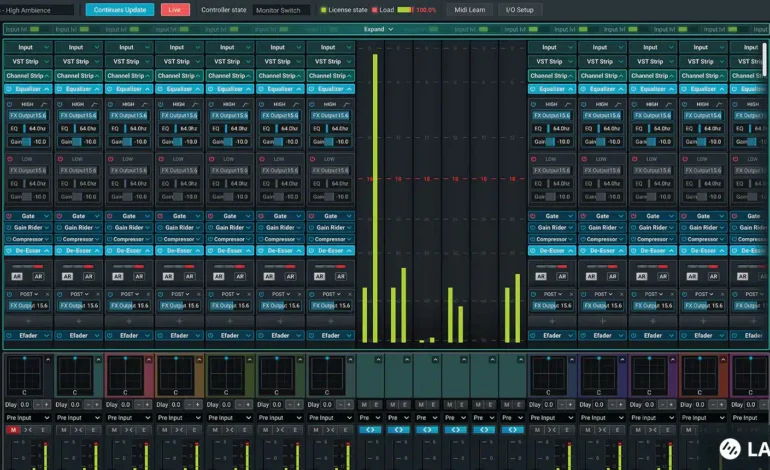Increase delay with plus on blue-framed channel

coord(570,405)
